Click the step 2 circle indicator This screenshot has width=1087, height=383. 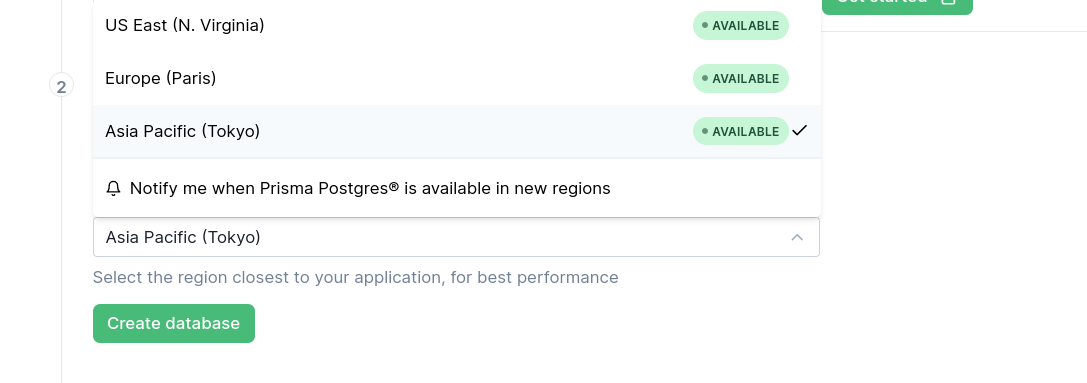(x=61, y=87)
